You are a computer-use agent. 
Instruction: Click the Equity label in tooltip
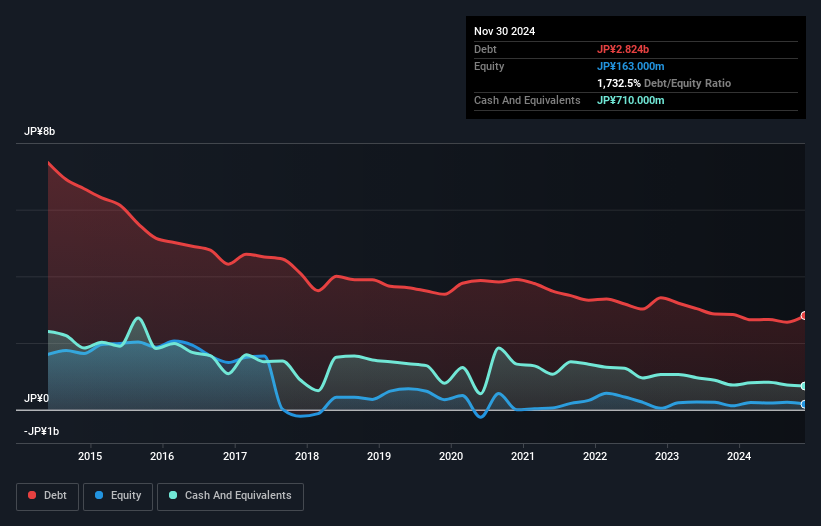pyautogui.click(x=489, y=66)
